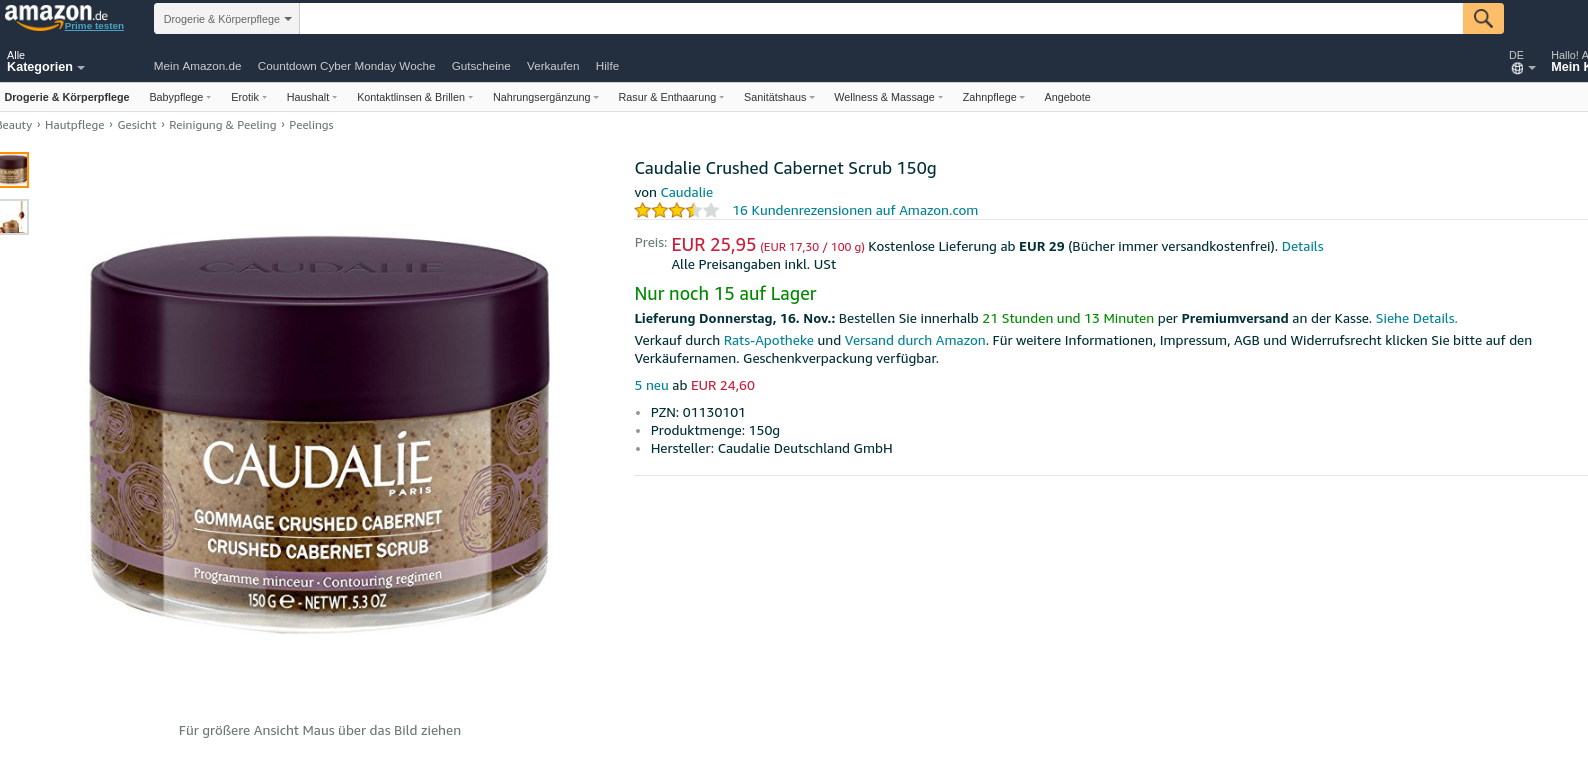Click the Hautpflege breadcrumb
The height and width of the screenshot is (758, 1588).
point(74,125)
